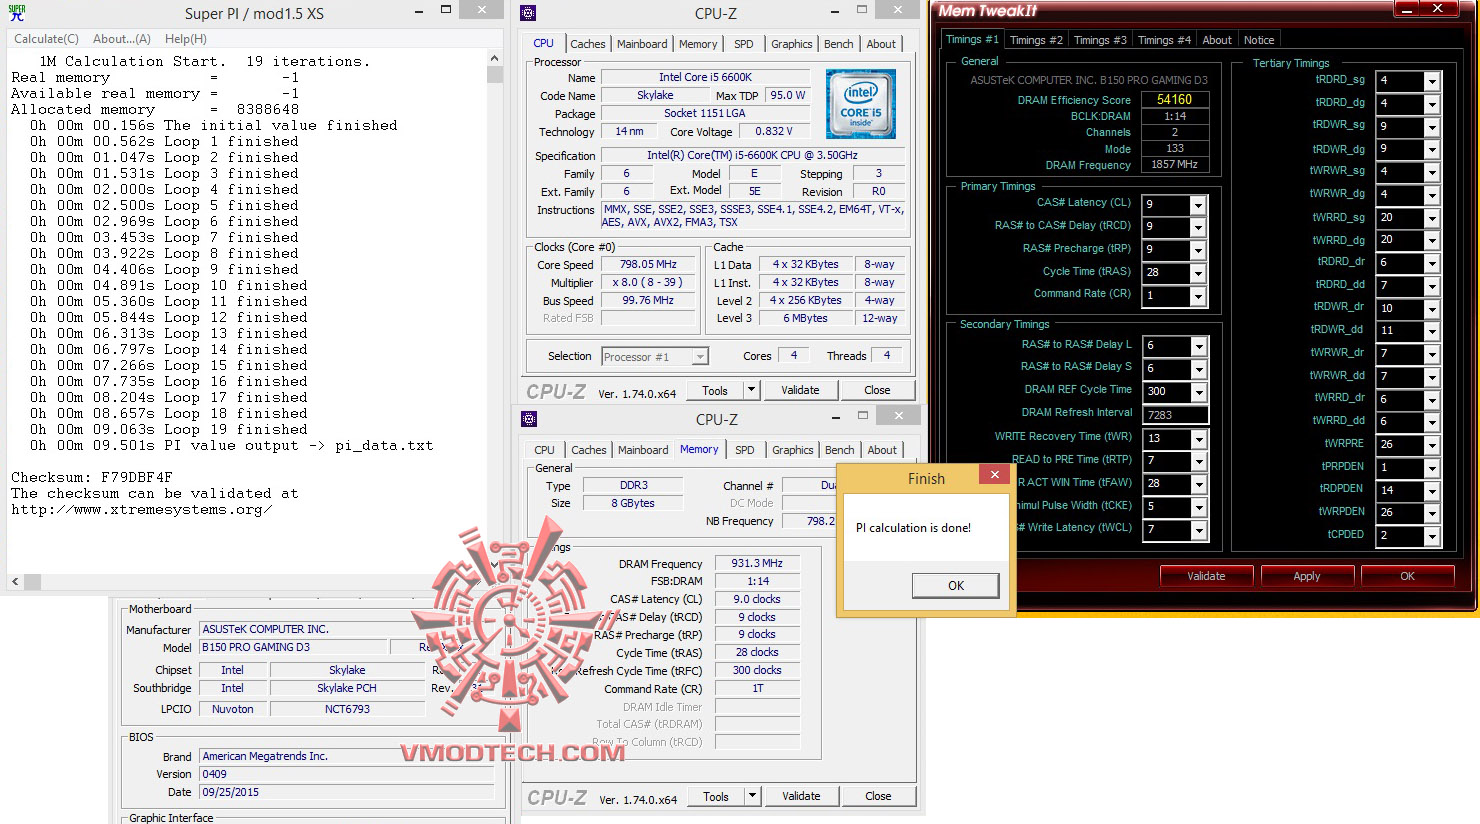Open the tCPDED dropdown under Tertiary Timings
This screenshot has height=824, width=1480.
(x=1432, y=537)
